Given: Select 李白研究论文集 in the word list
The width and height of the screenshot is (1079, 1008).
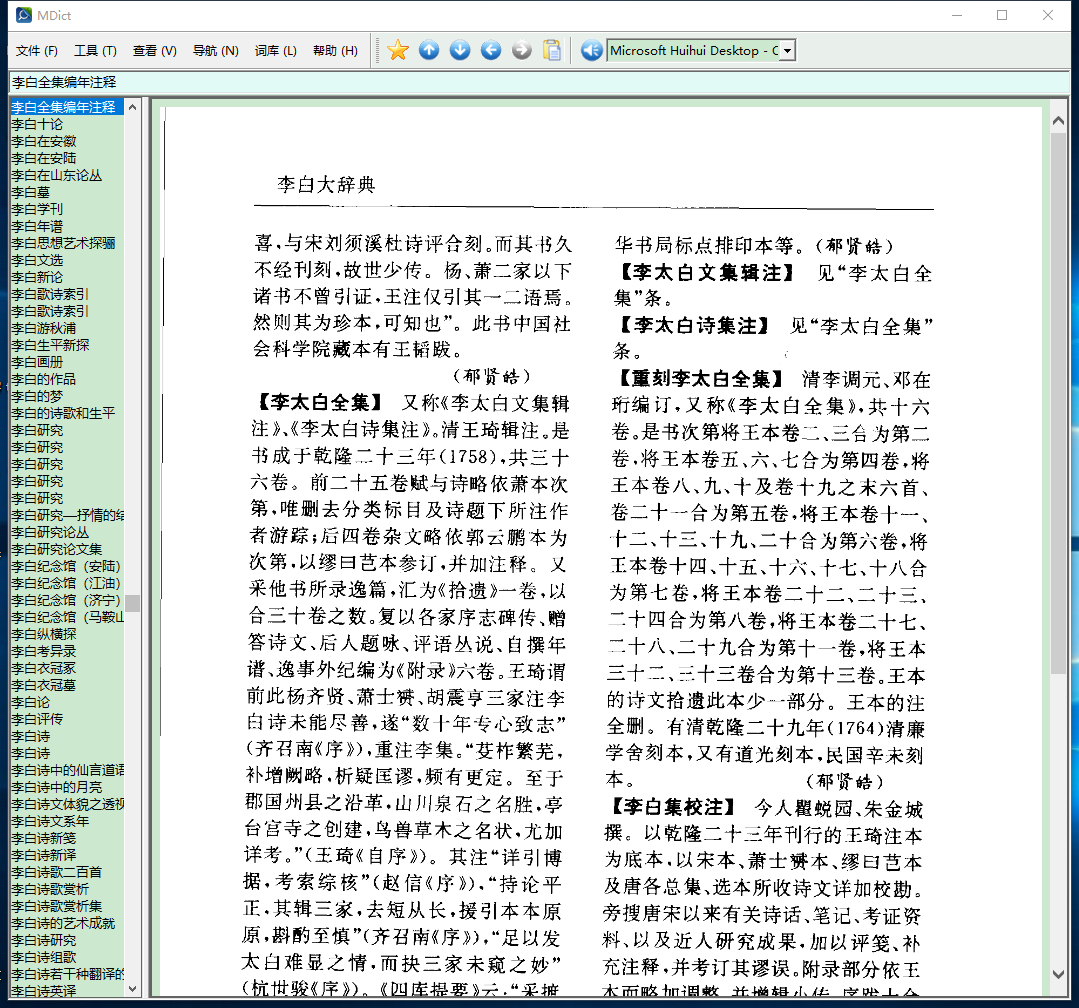Looking at the screenshot, I should click(x=56, y=549).
